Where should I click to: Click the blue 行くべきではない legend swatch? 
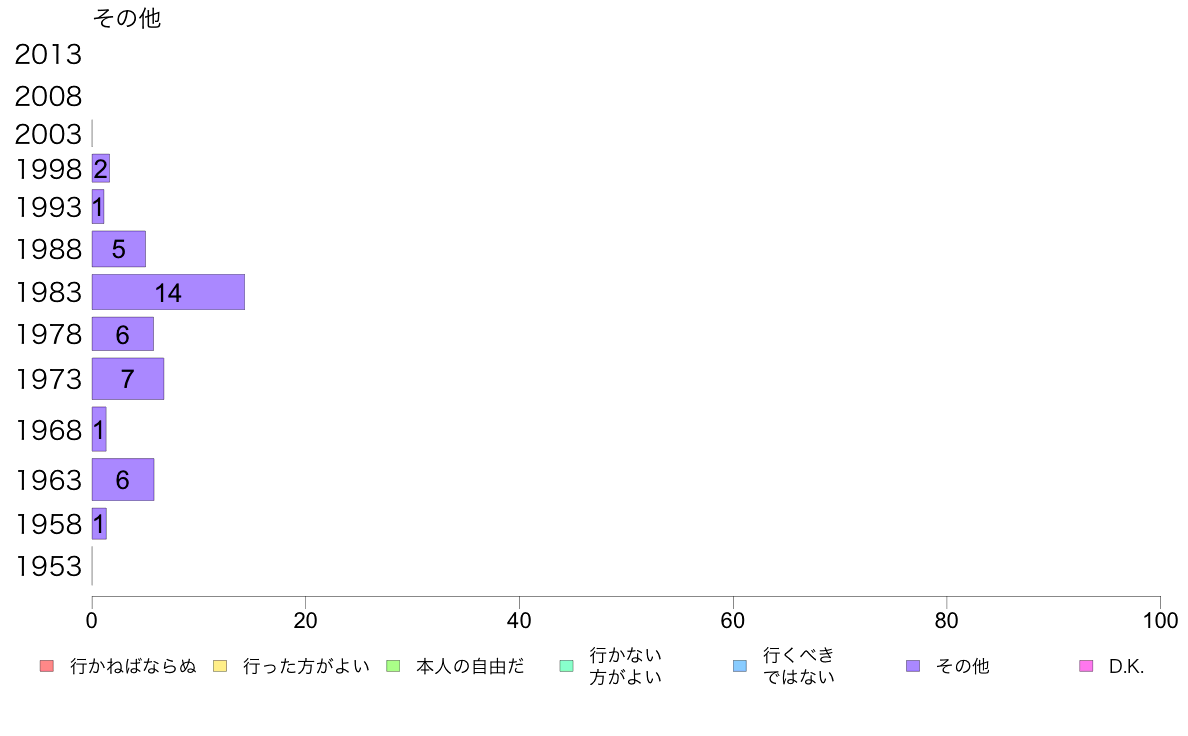[740, 666]
